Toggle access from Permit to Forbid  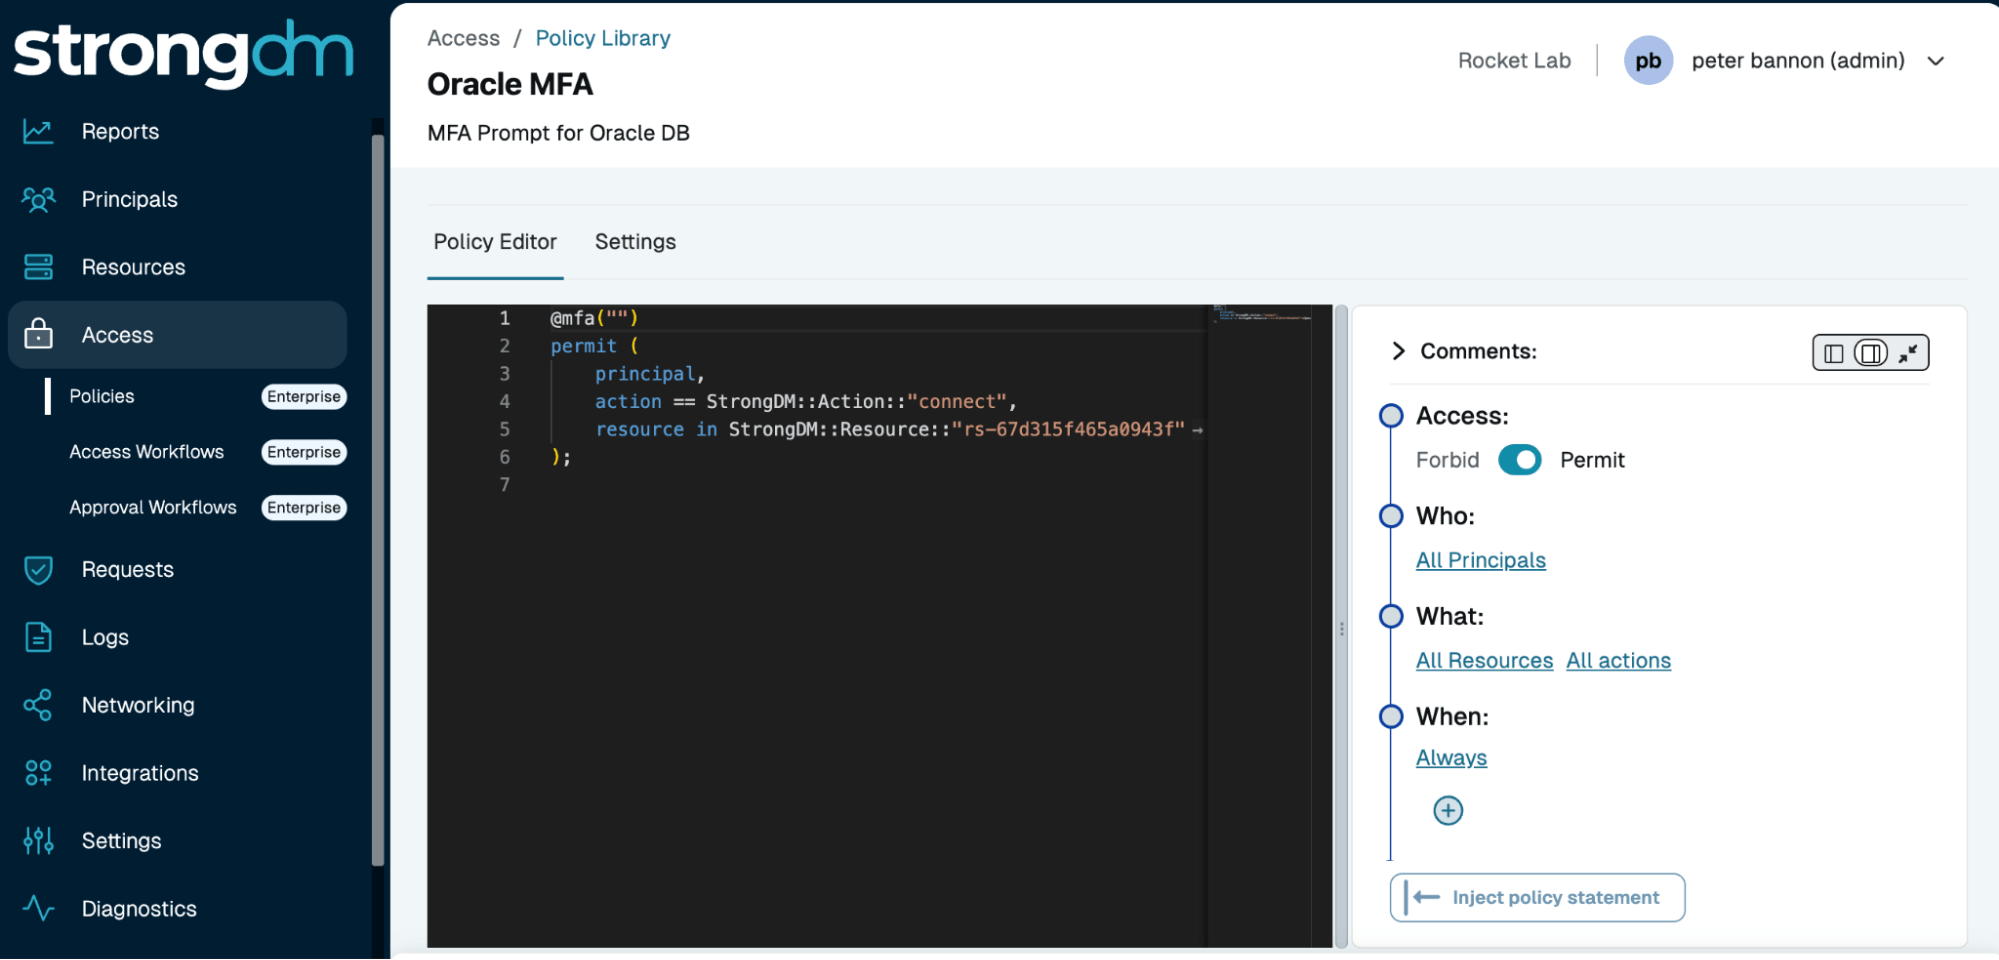point(1519,459)
